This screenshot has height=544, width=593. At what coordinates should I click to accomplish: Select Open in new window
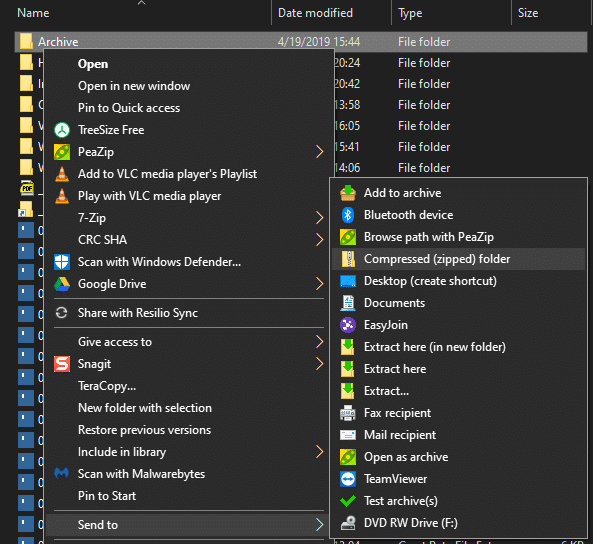point(134,86)
